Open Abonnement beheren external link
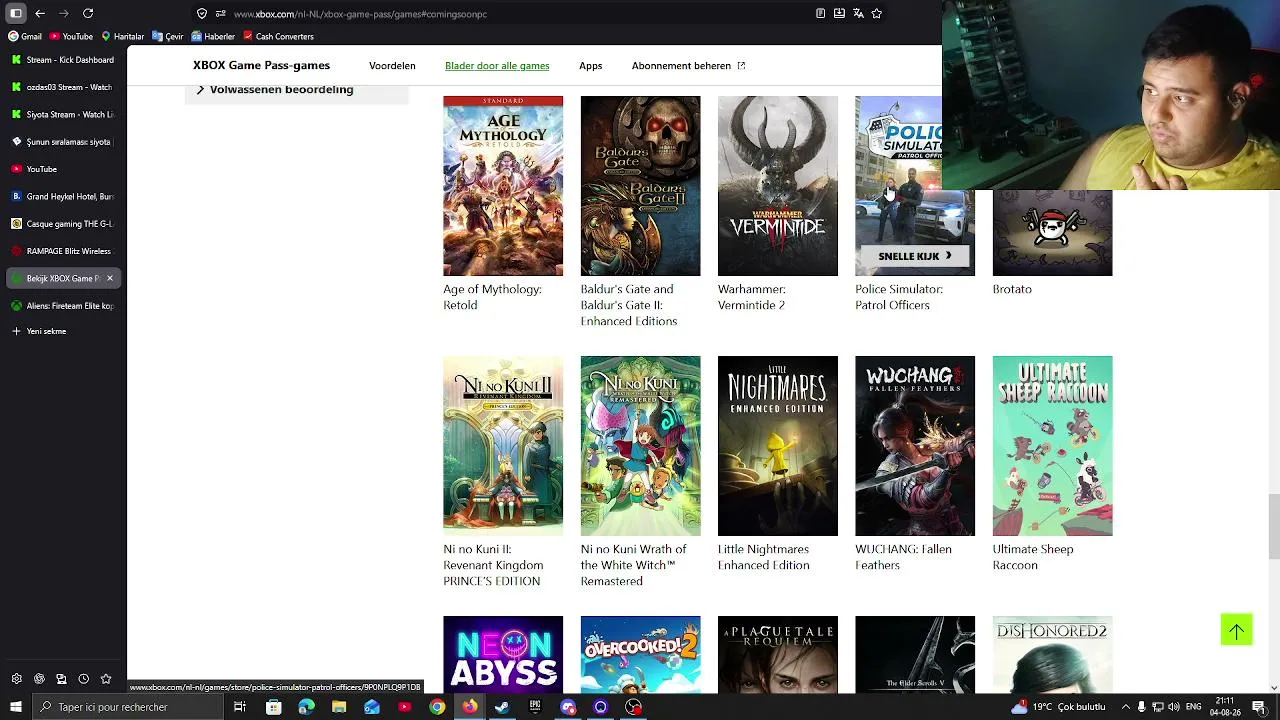1280x720 pixels. [688, 66]
